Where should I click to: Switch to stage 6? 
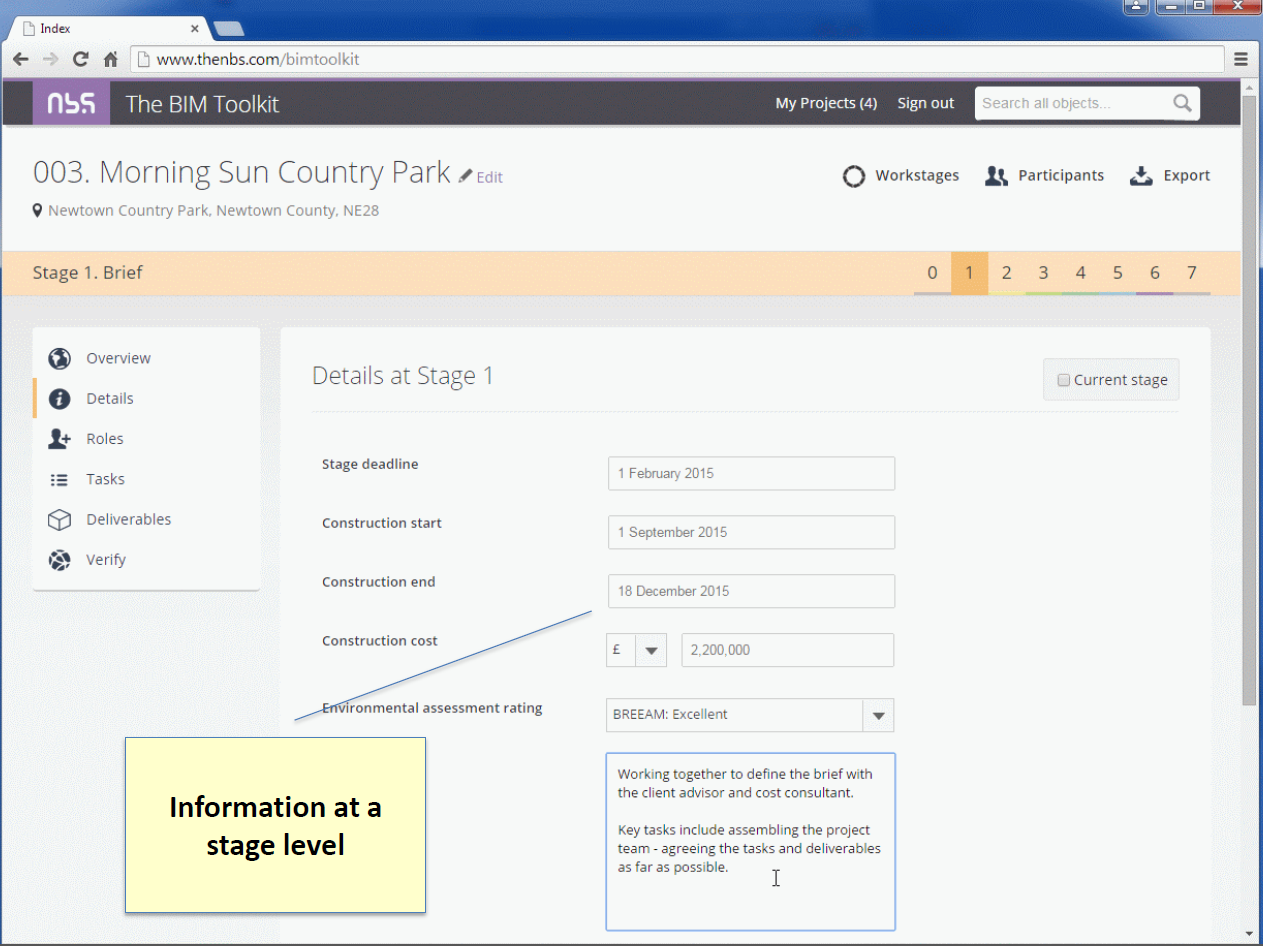pyautogui.click(x=1154, y=273)
